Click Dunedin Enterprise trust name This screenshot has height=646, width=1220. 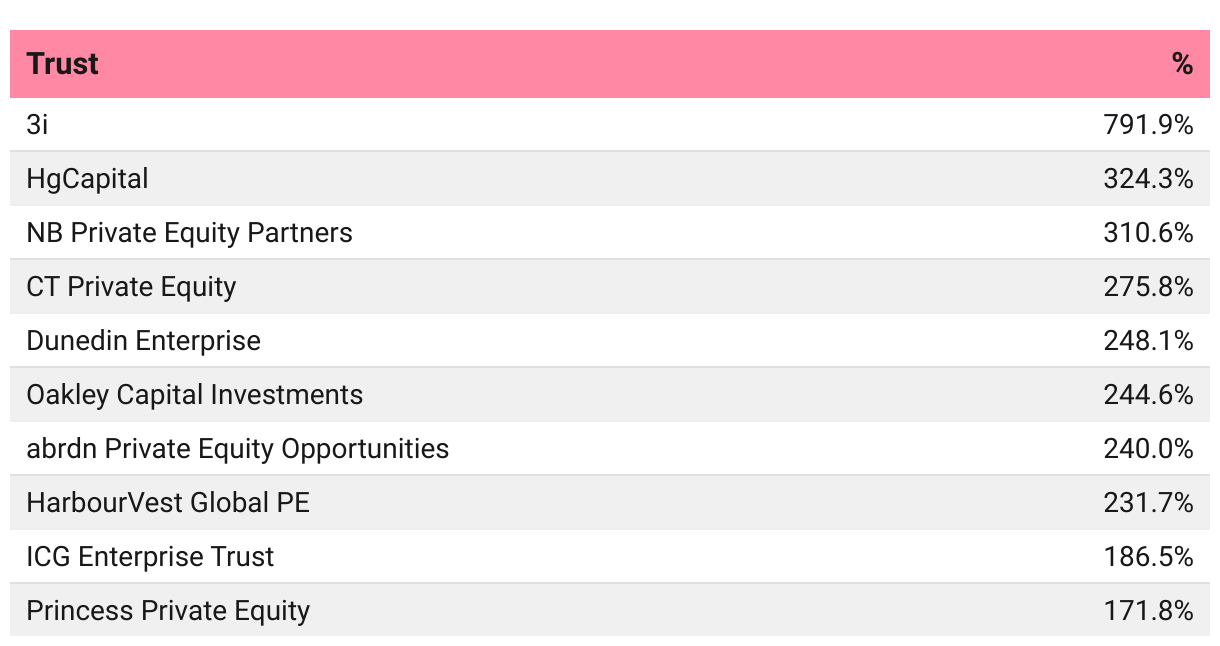143,341
